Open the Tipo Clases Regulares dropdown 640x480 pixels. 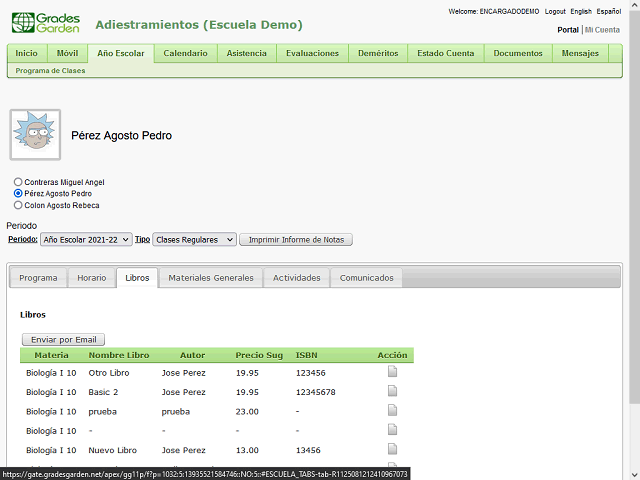194,240
